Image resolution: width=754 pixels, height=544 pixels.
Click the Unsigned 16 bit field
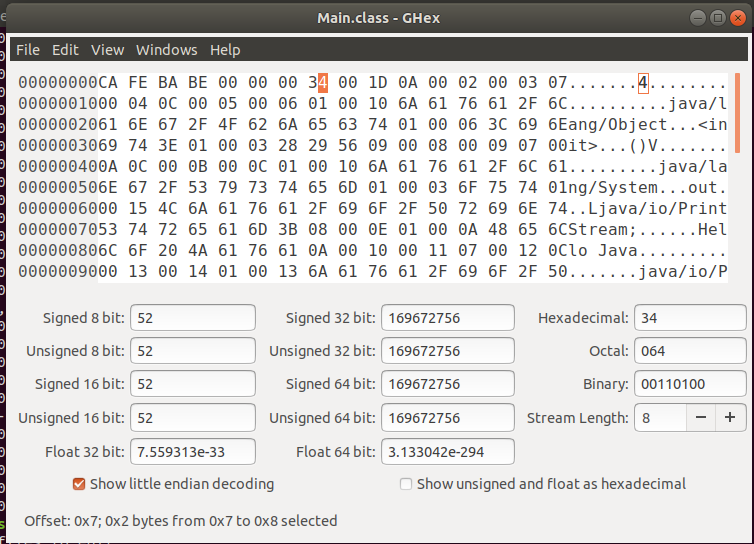coord(193,417)
